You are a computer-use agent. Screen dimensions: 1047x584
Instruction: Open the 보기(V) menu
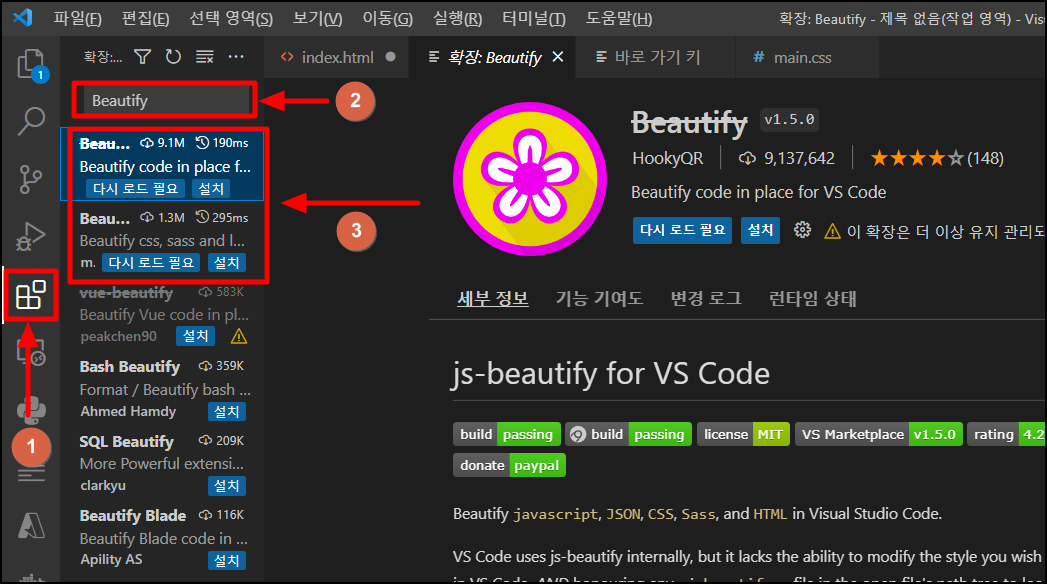pos(318,18)
